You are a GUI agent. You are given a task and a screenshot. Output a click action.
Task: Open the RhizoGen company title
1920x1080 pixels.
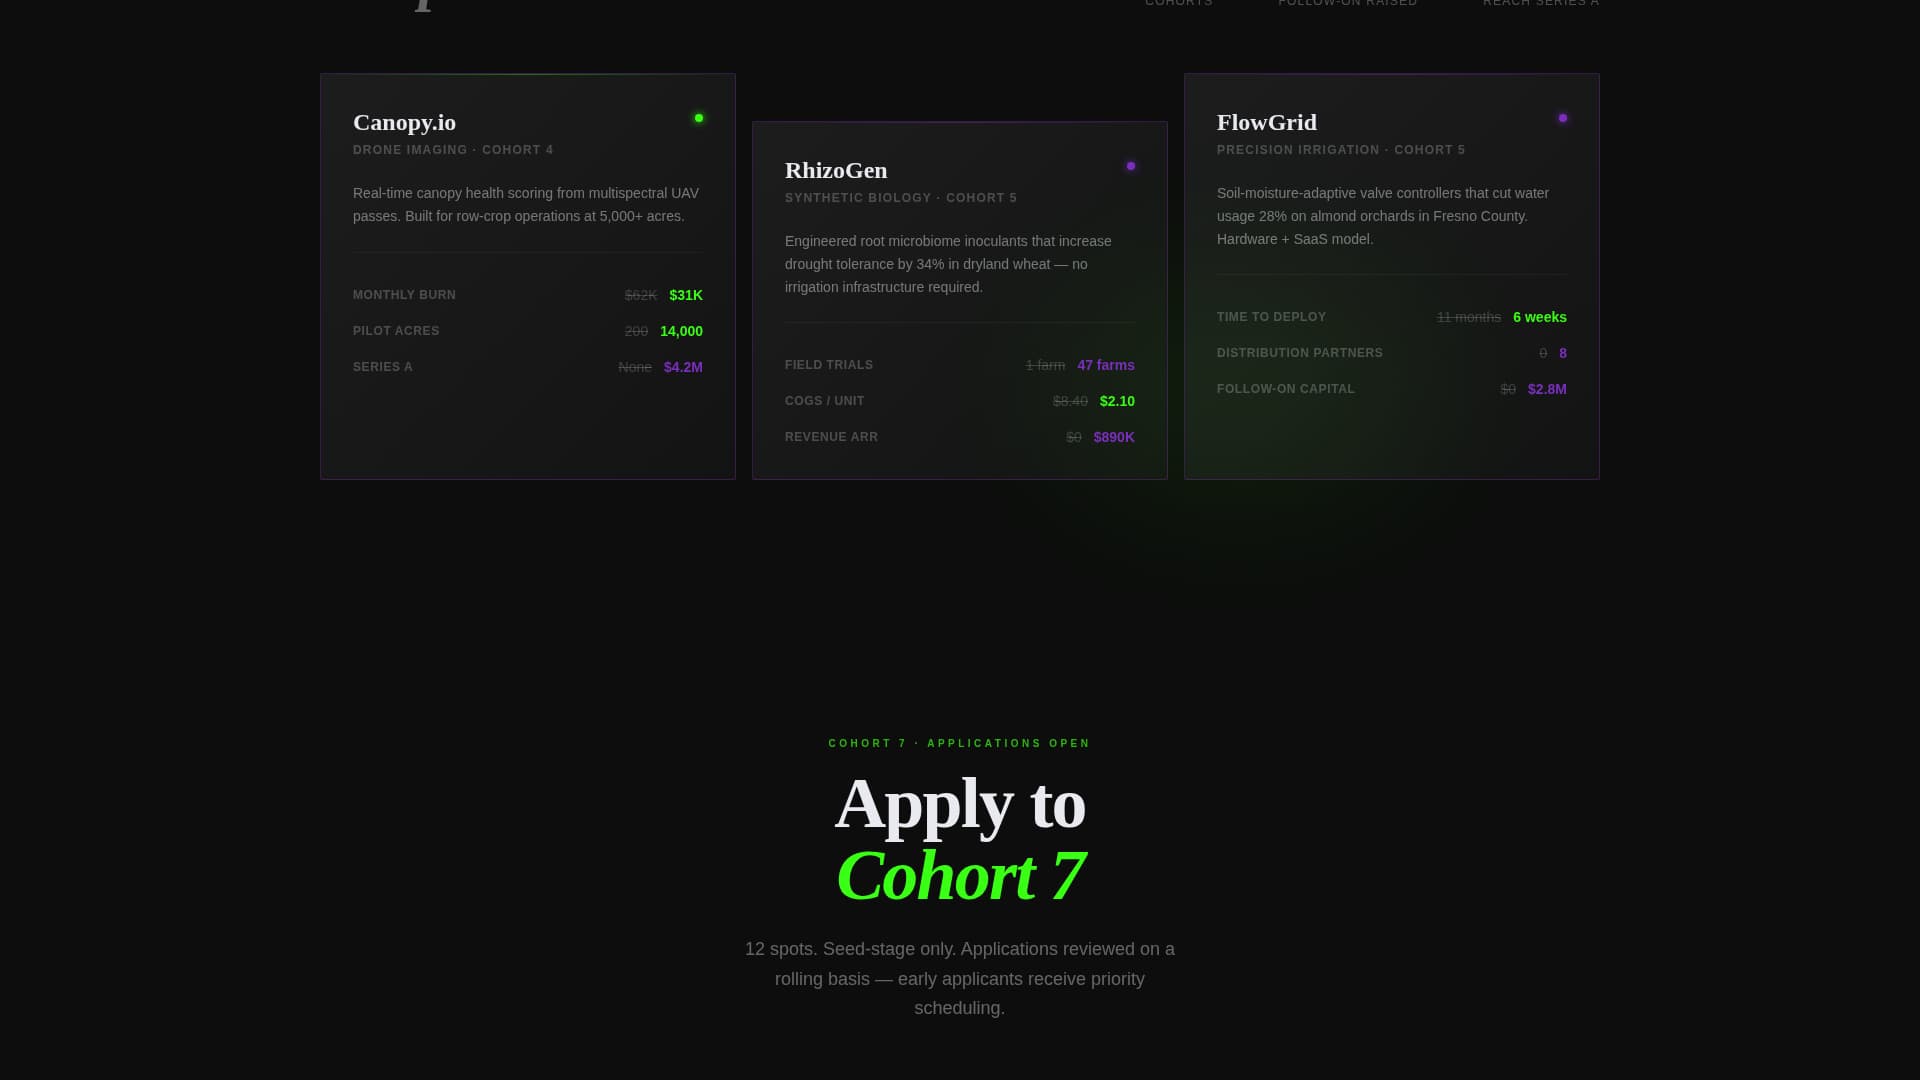point(836,170)
